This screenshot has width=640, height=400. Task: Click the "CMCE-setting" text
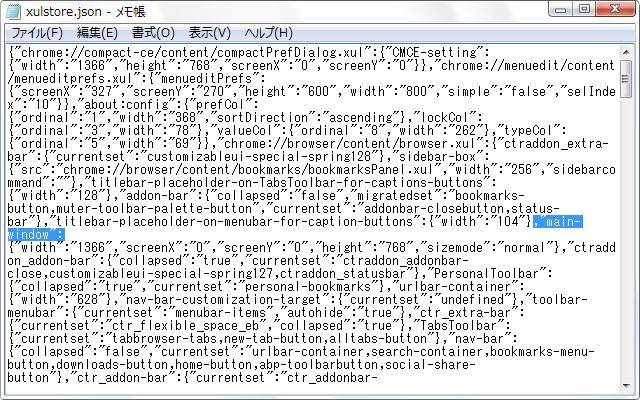point(433,52)
